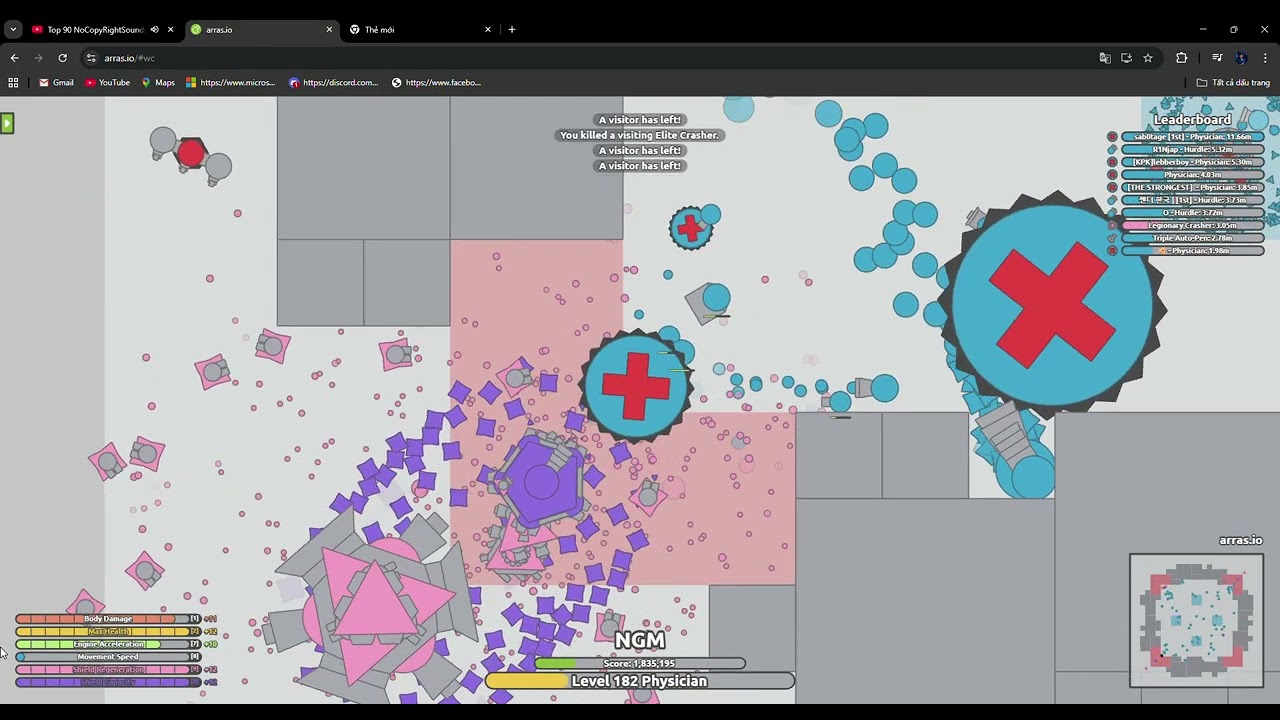1280x720 pixels.
Task: Click the minimap in the corner
Action: [1196, 621]
